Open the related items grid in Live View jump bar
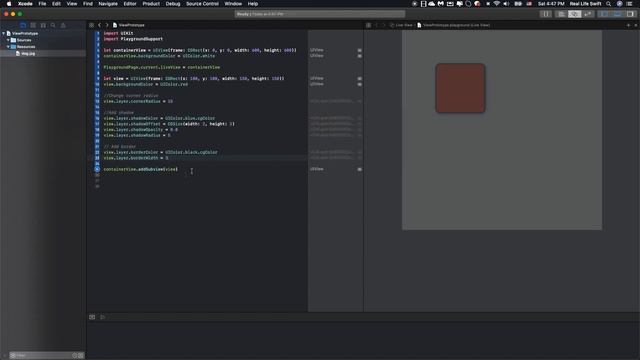Screen dimensions: 640x360 click(369, 25)
